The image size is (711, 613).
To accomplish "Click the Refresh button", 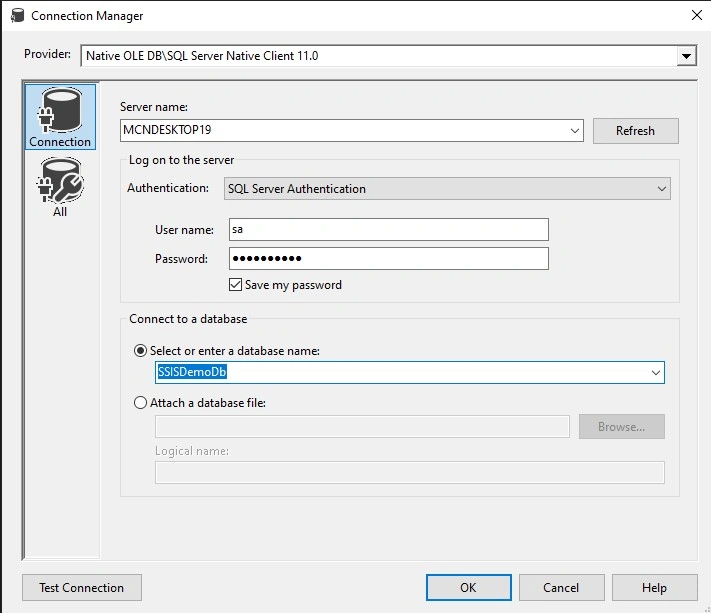I will tap(635, 131).
